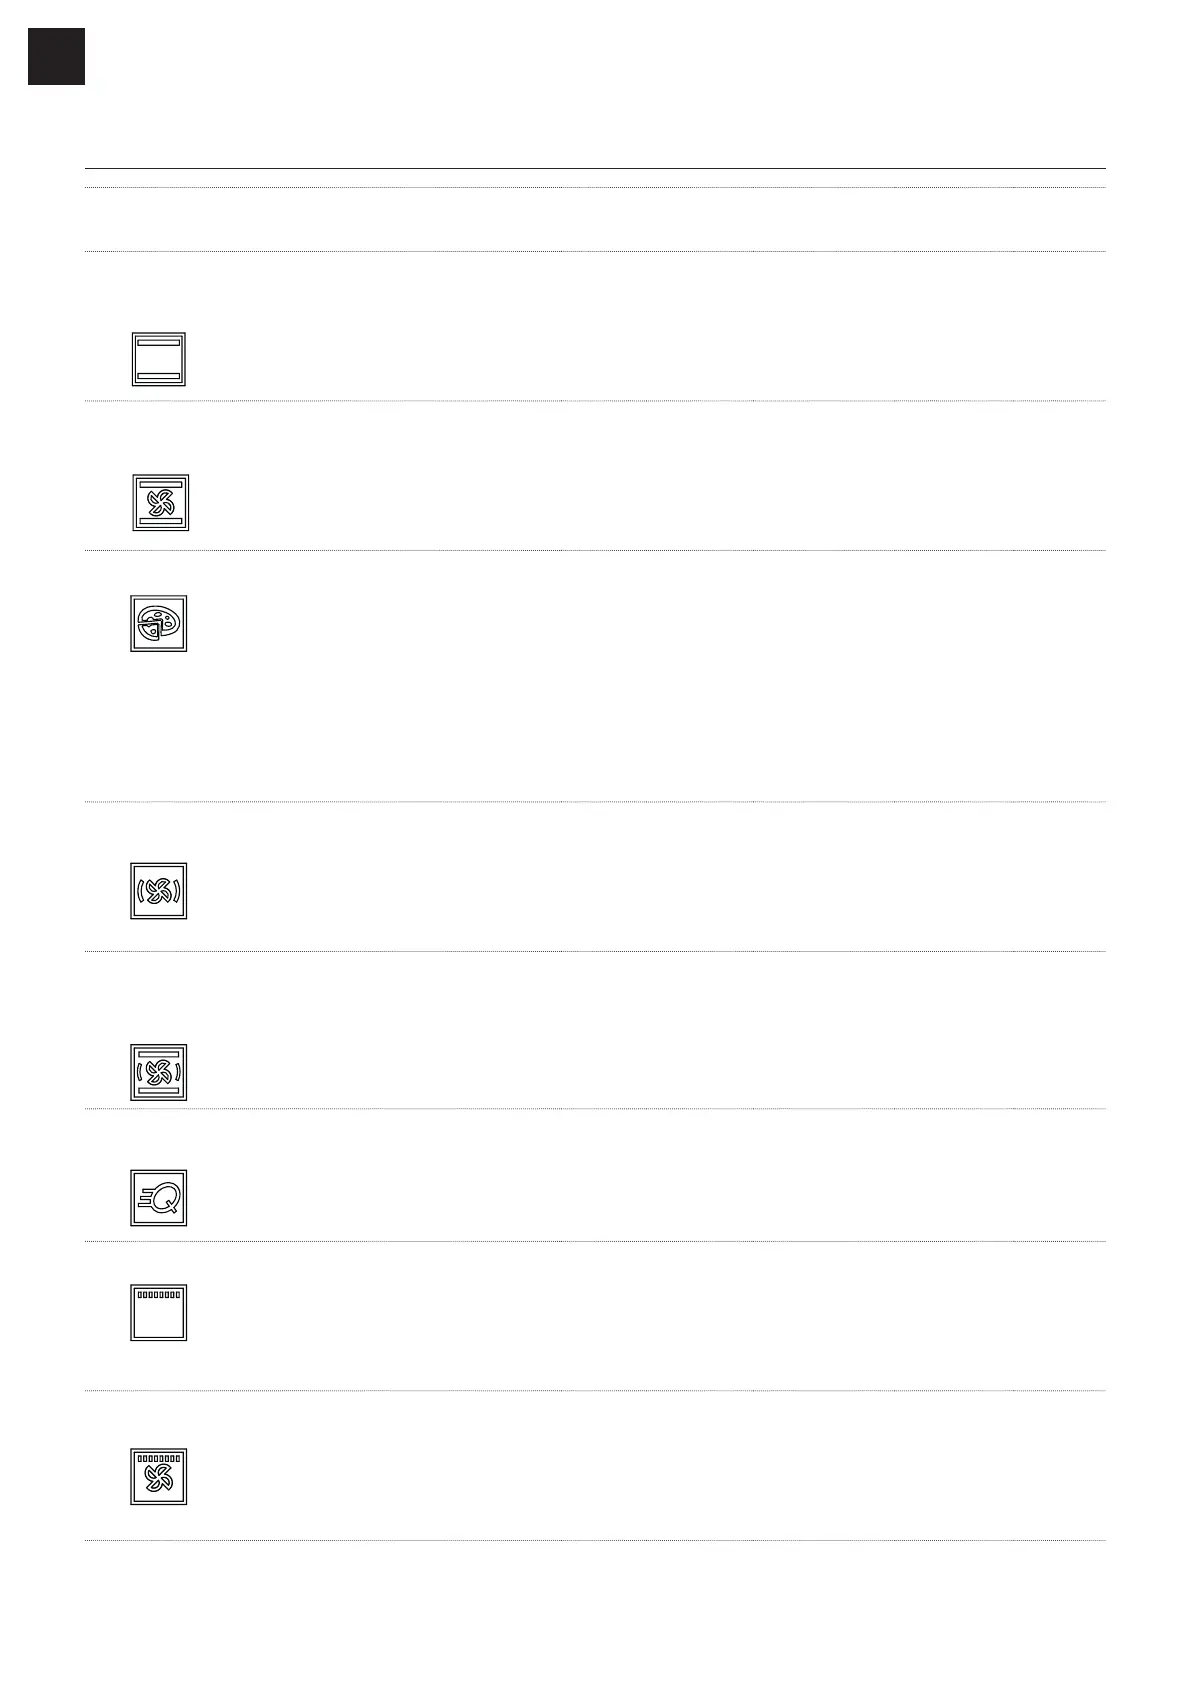Select the circular fan heating icon
Image resolution: width=1191 pixels, height=1684 pixels.
coord(159,891)
